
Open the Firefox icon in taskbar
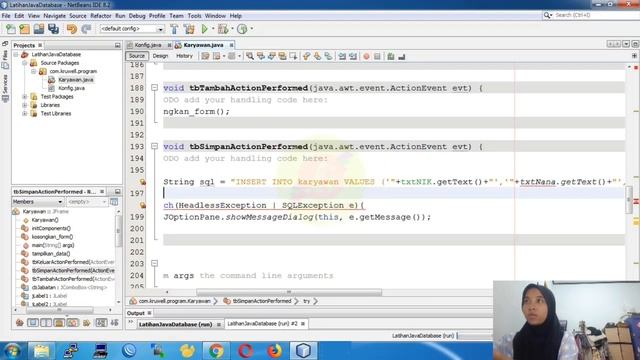pyautogui.click(x=275, y=351)
